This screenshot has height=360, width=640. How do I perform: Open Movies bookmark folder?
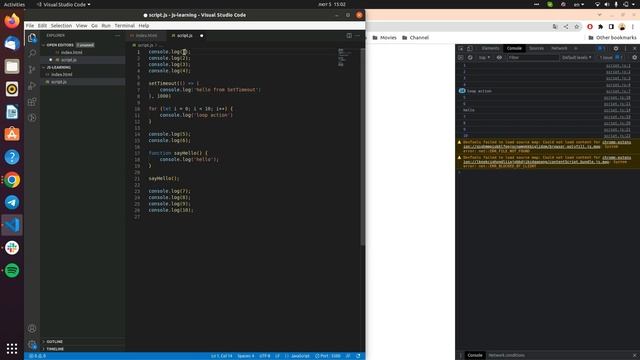[384, 38]
